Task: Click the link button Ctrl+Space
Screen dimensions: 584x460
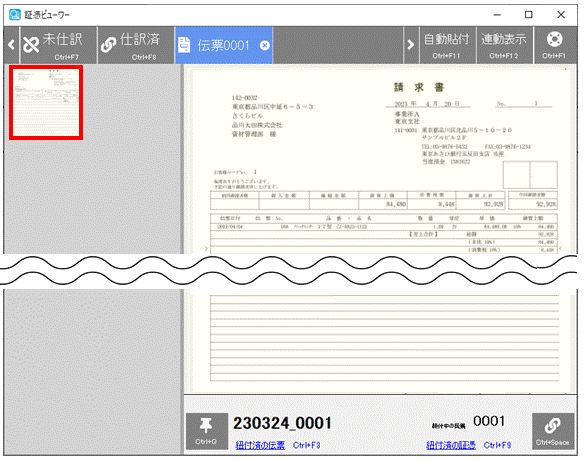Action: click(x=553, y=431)
